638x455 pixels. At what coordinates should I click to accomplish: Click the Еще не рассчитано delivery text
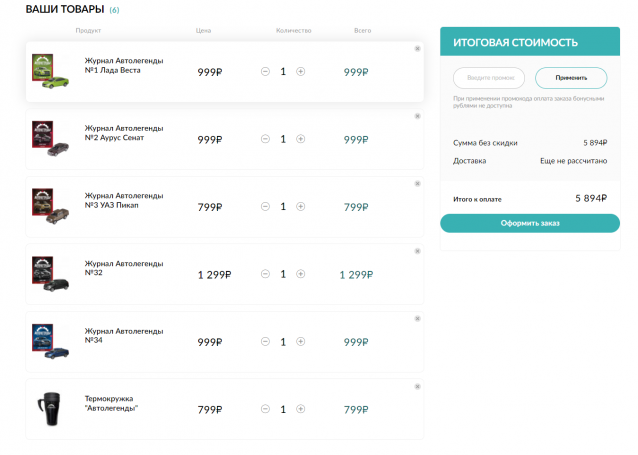pyautogui.click(x=574, y=161)
